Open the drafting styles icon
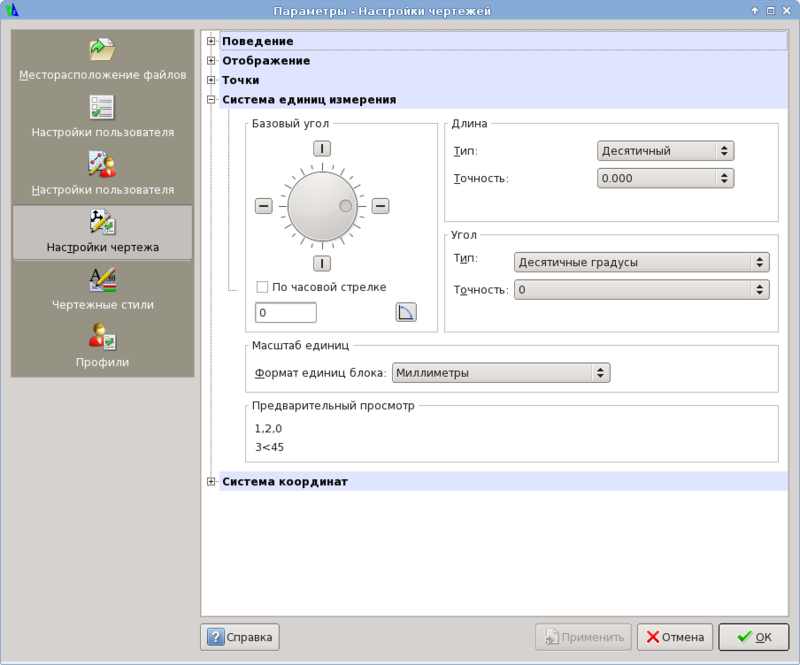The image size is (800, 665). (102, 279)
